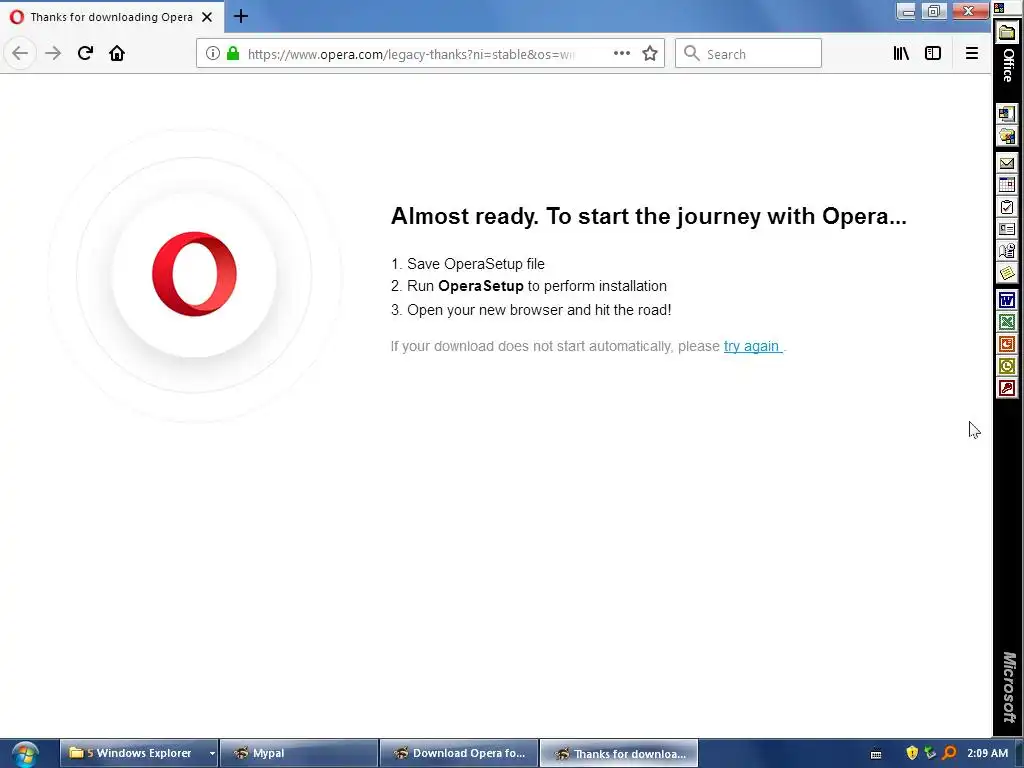Compose a New Message from Office bar
This screenshot has width=1024, height=768.
pyautogui.click(x=1007, y=163)
